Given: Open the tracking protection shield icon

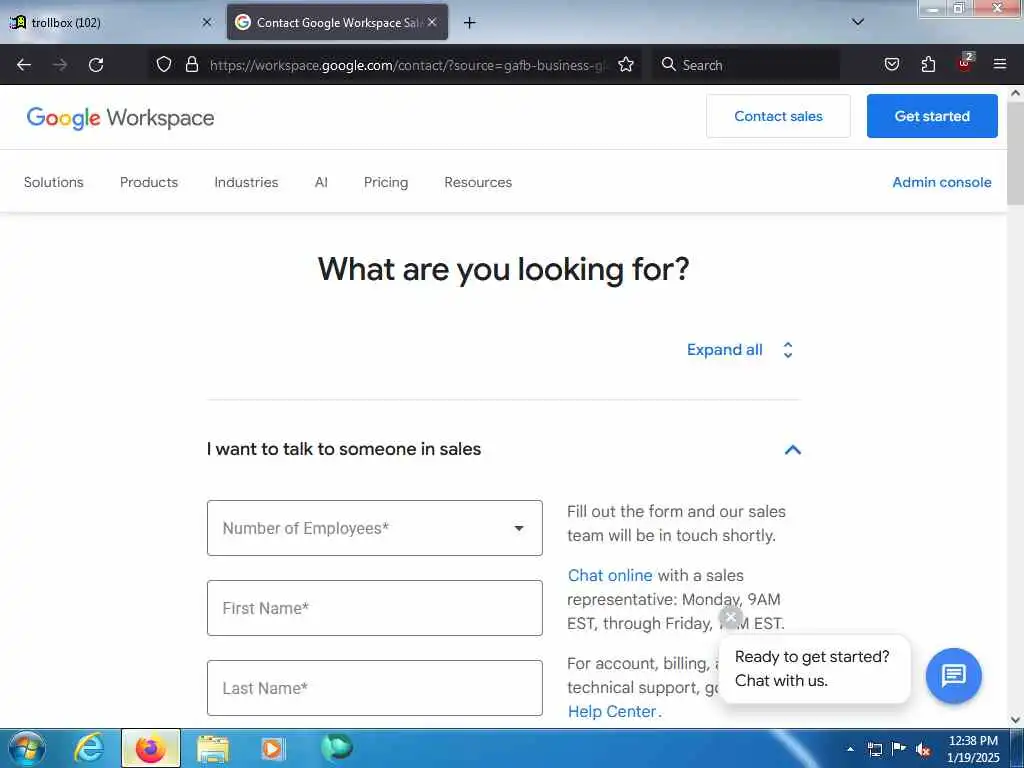Looking at the screenshot, I should pos(164,64).
